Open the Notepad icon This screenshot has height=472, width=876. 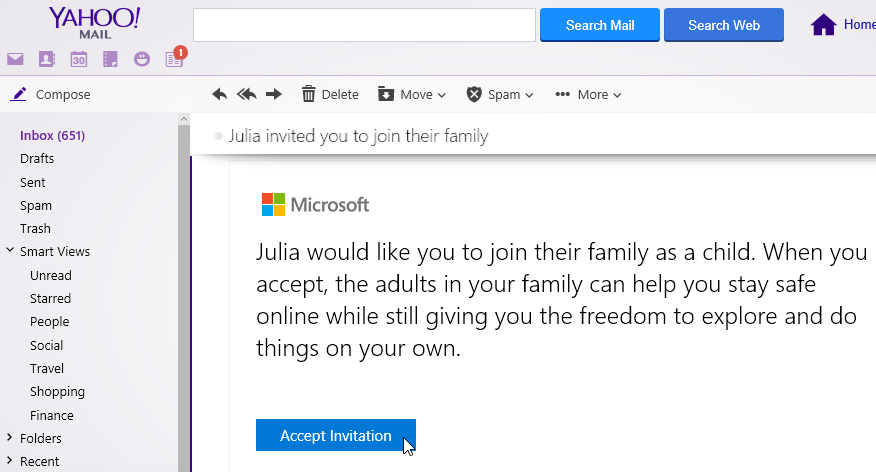tap(110, 60)
